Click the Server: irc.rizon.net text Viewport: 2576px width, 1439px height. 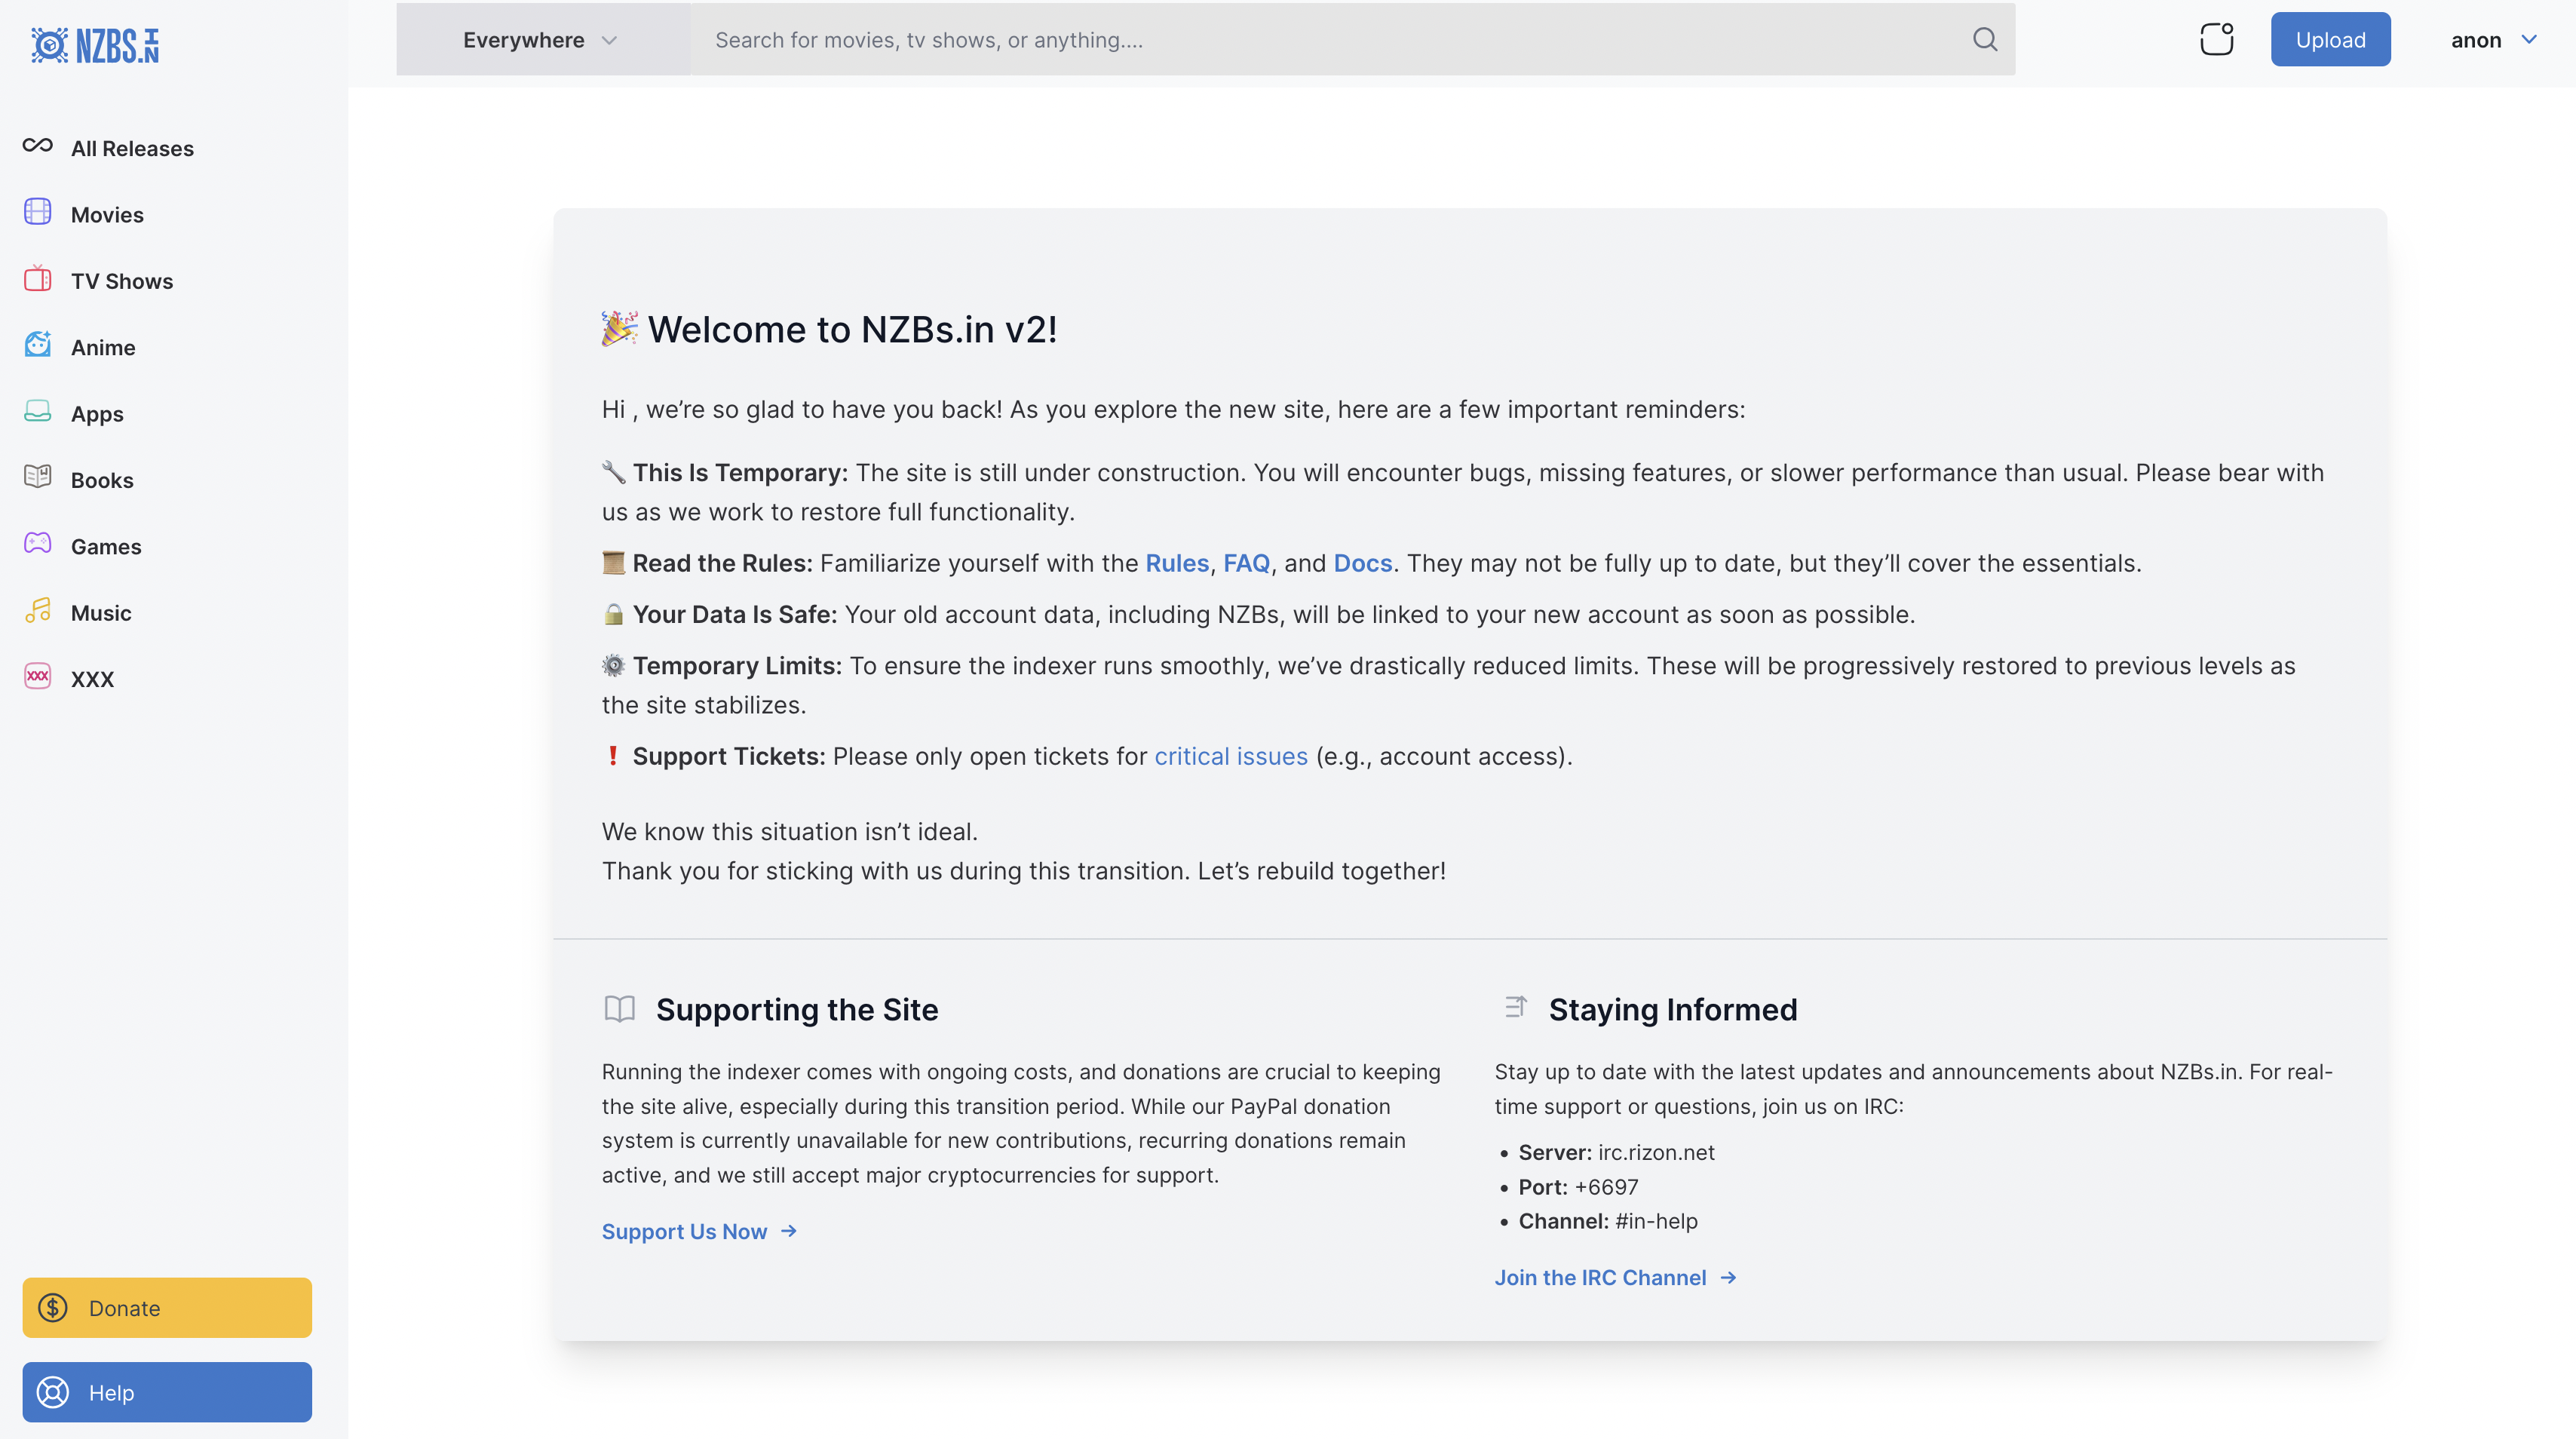click(1616, 1152)
